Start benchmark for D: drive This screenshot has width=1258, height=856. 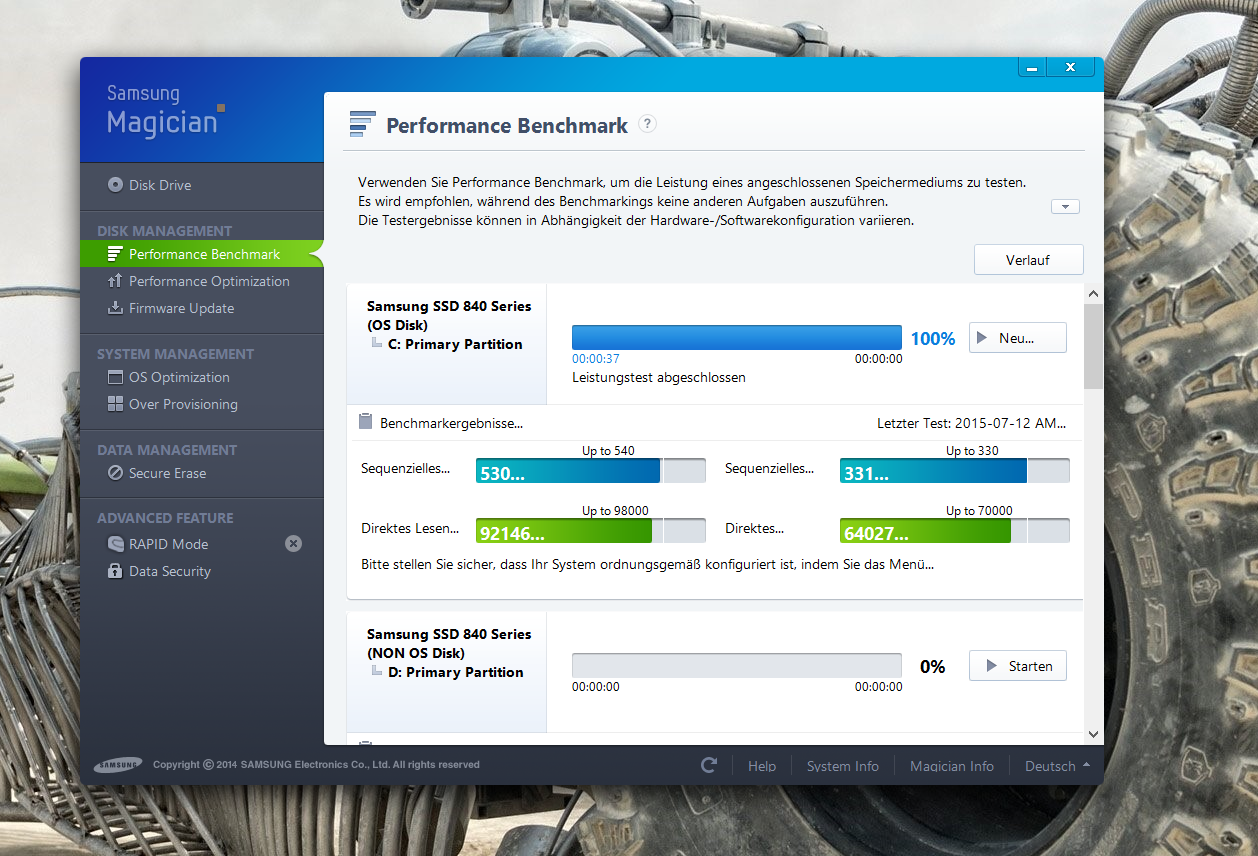(x=1018, y=666)
